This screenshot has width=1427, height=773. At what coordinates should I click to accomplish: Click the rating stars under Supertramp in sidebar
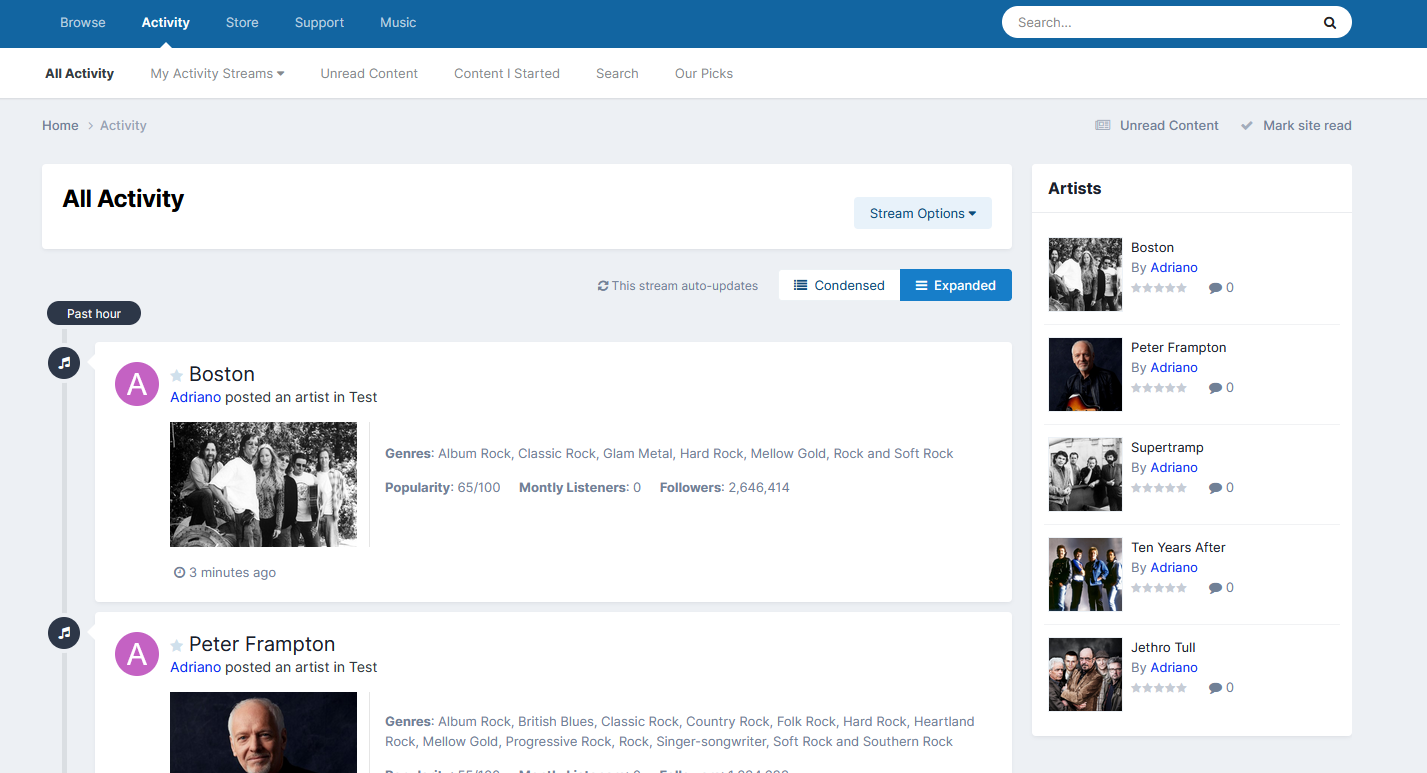pos(1159,488)
